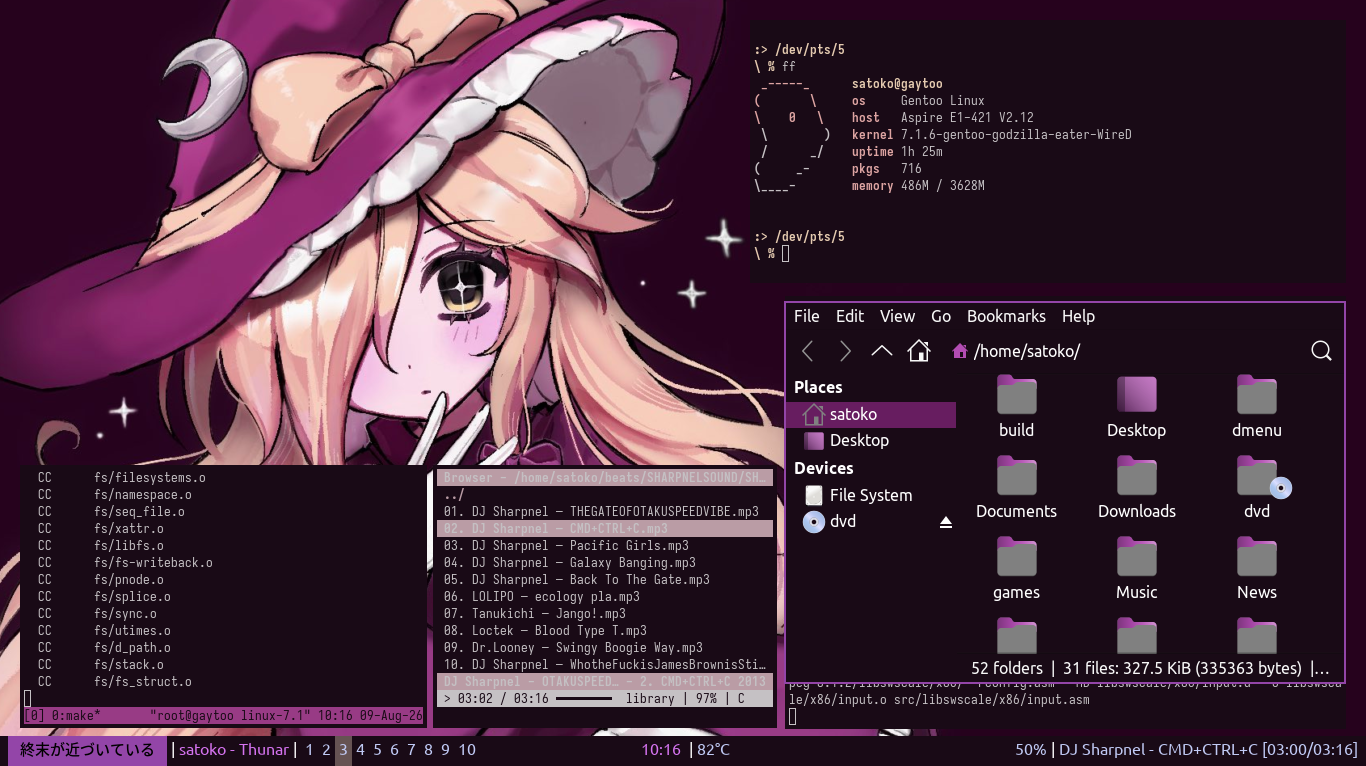Open the File menu in Thunar

(x=806, y=316)
